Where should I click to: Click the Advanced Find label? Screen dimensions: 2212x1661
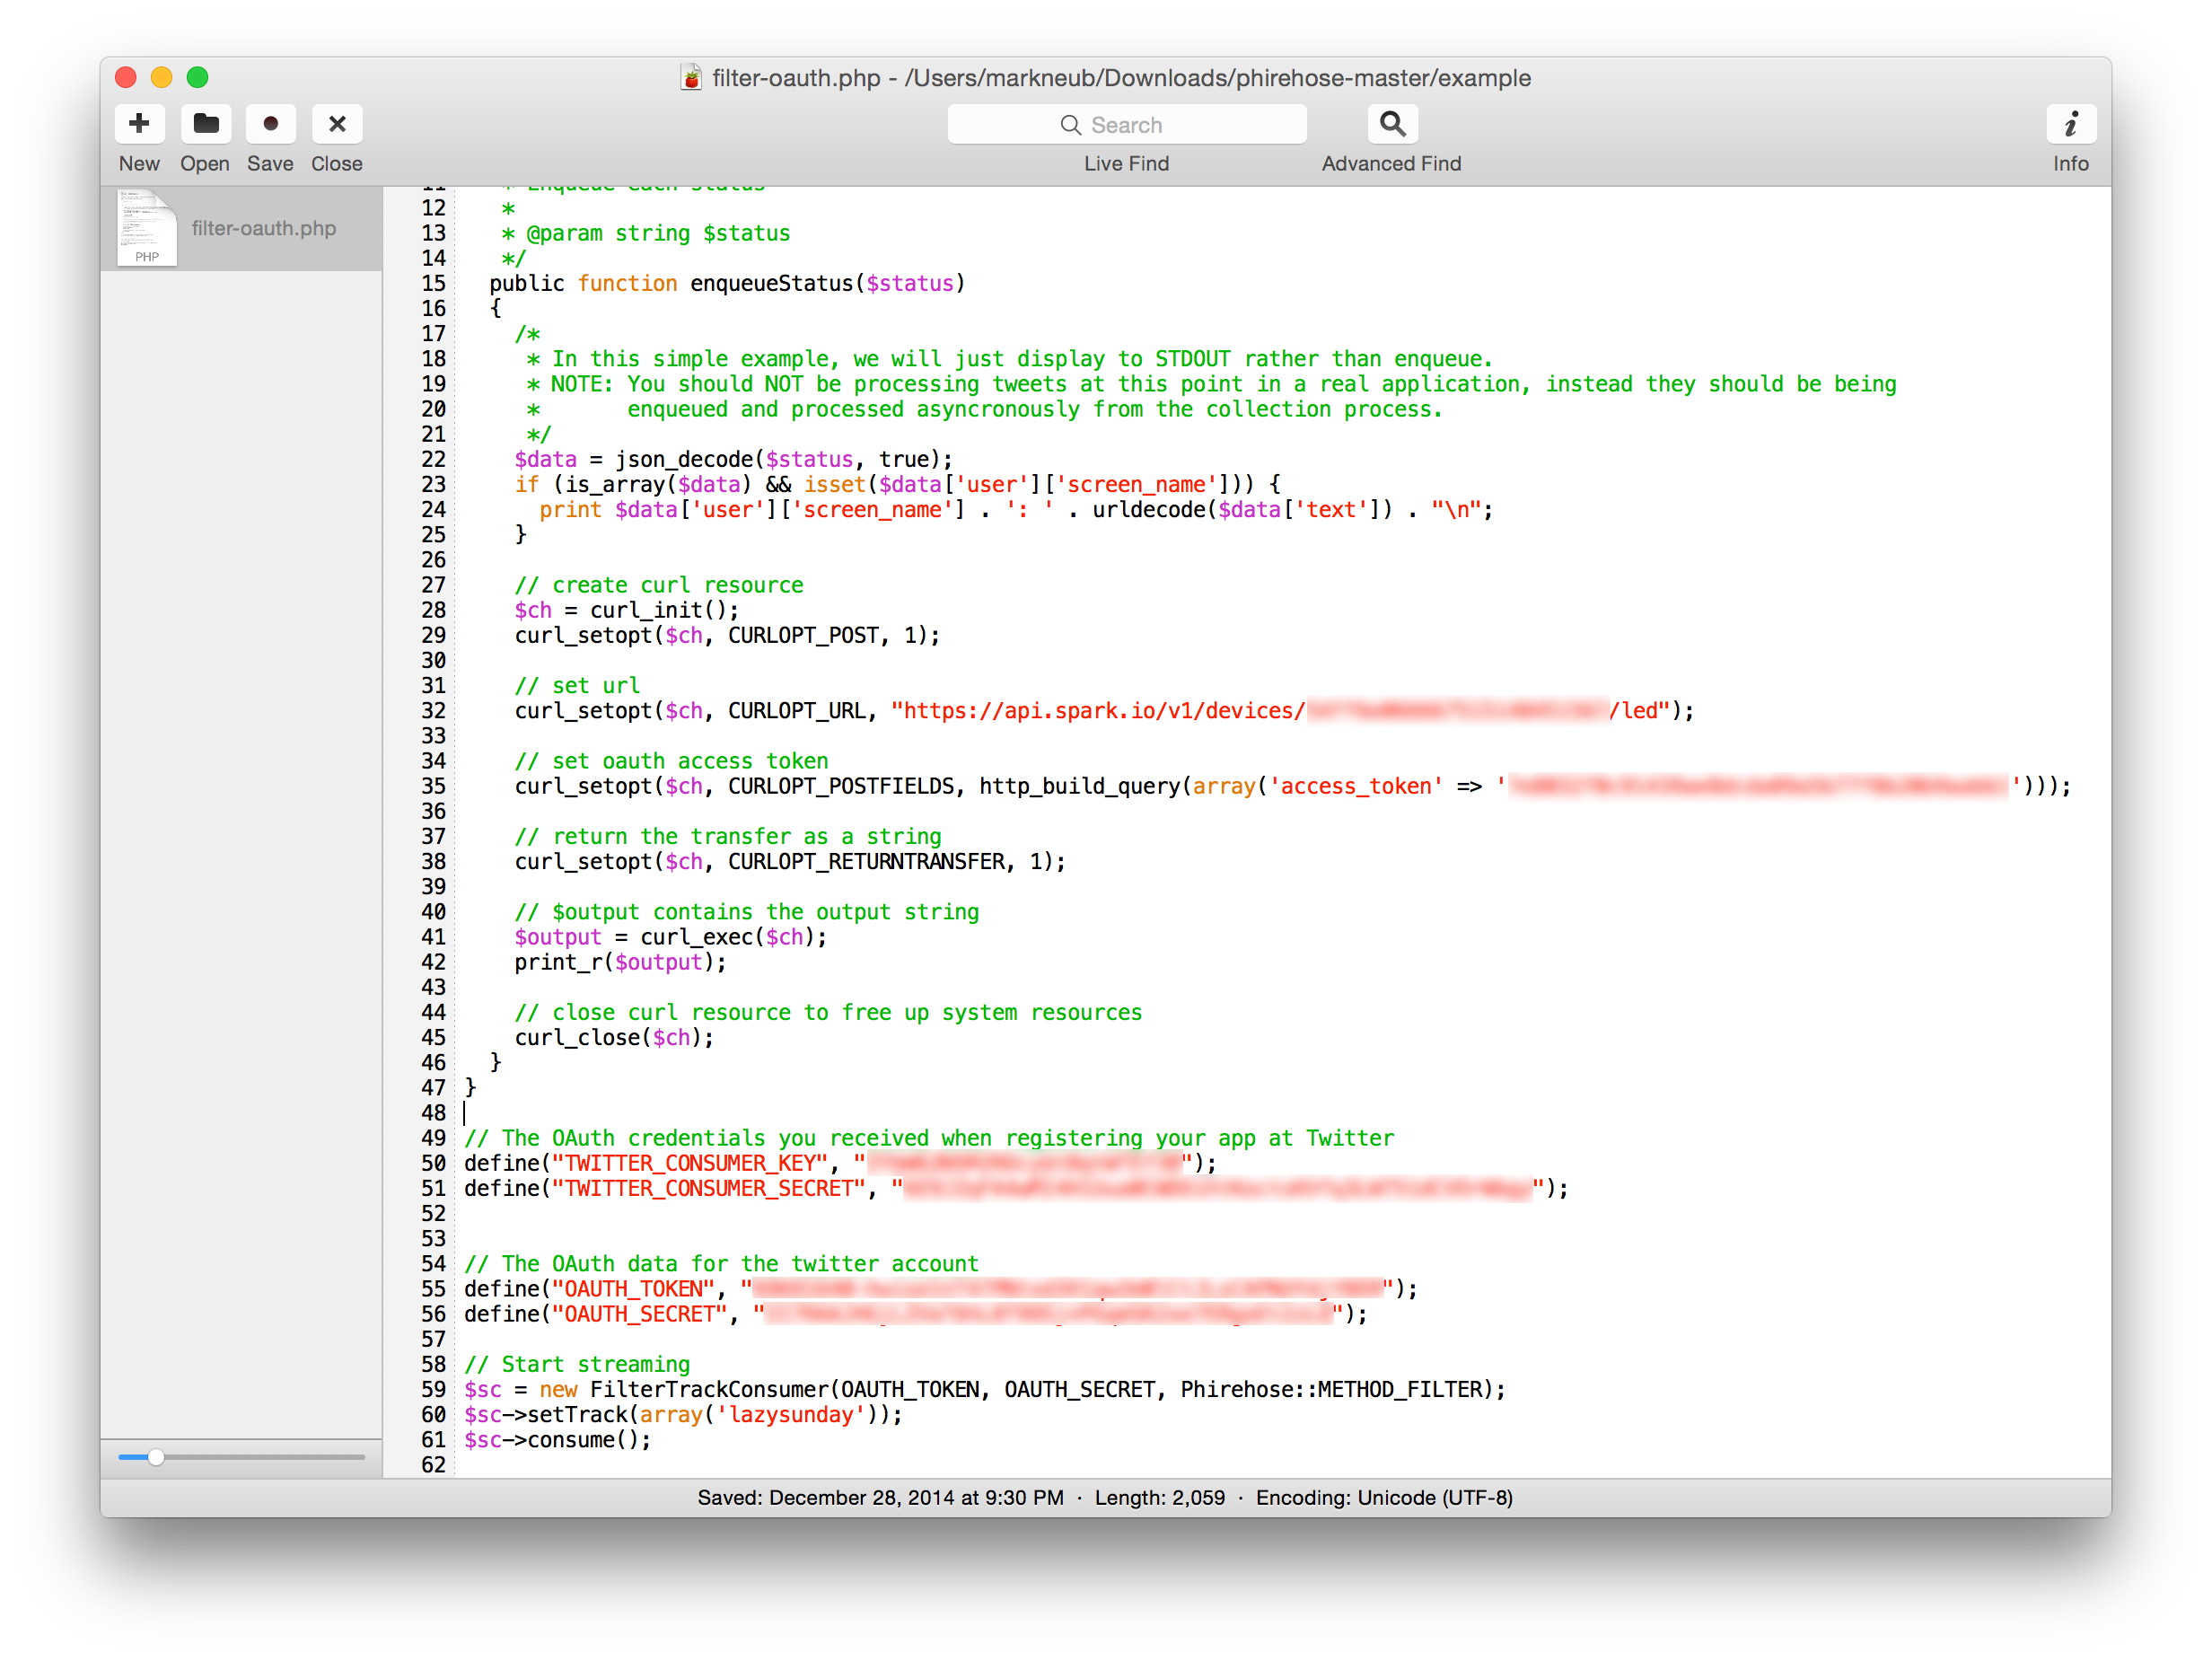pyautogui.click(x=1391, y=164)
